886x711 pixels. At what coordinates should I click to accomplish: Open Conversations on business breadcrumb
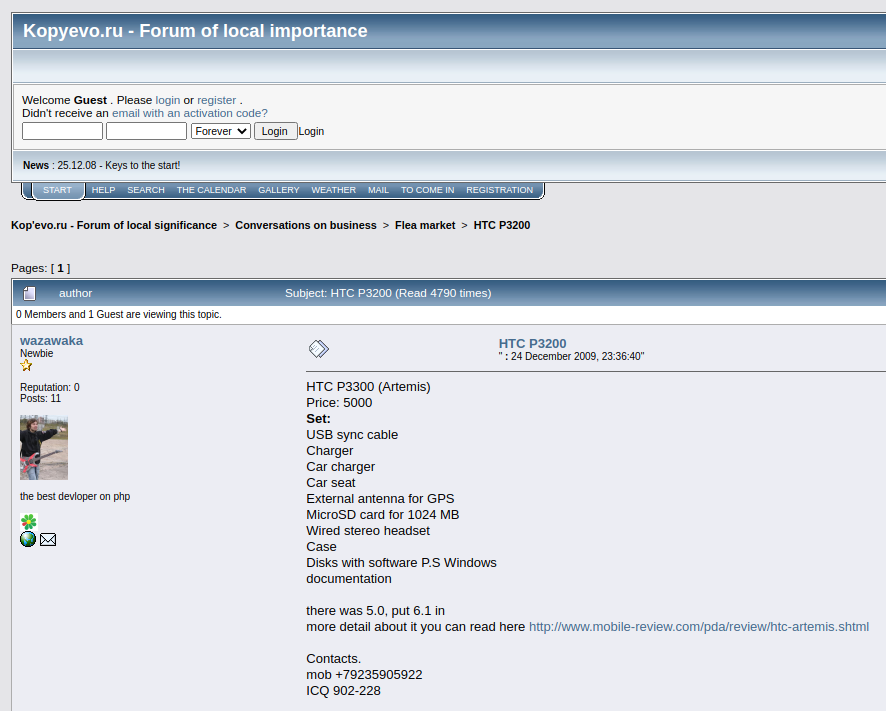pyautogui.click(x=306, y=225)
